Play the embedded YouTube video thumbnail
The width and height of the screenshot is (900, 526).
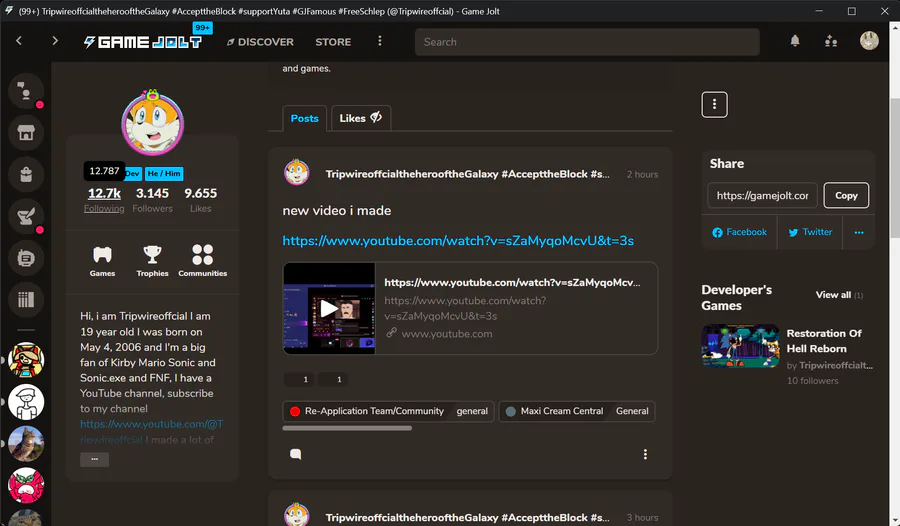pos(329,308)
